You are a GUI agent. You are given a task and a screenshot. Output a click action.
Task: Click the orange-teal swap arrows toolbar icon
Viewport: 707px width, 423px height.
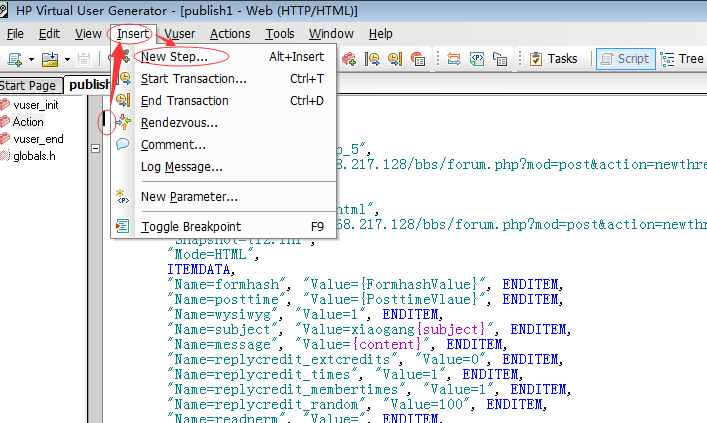454,59
